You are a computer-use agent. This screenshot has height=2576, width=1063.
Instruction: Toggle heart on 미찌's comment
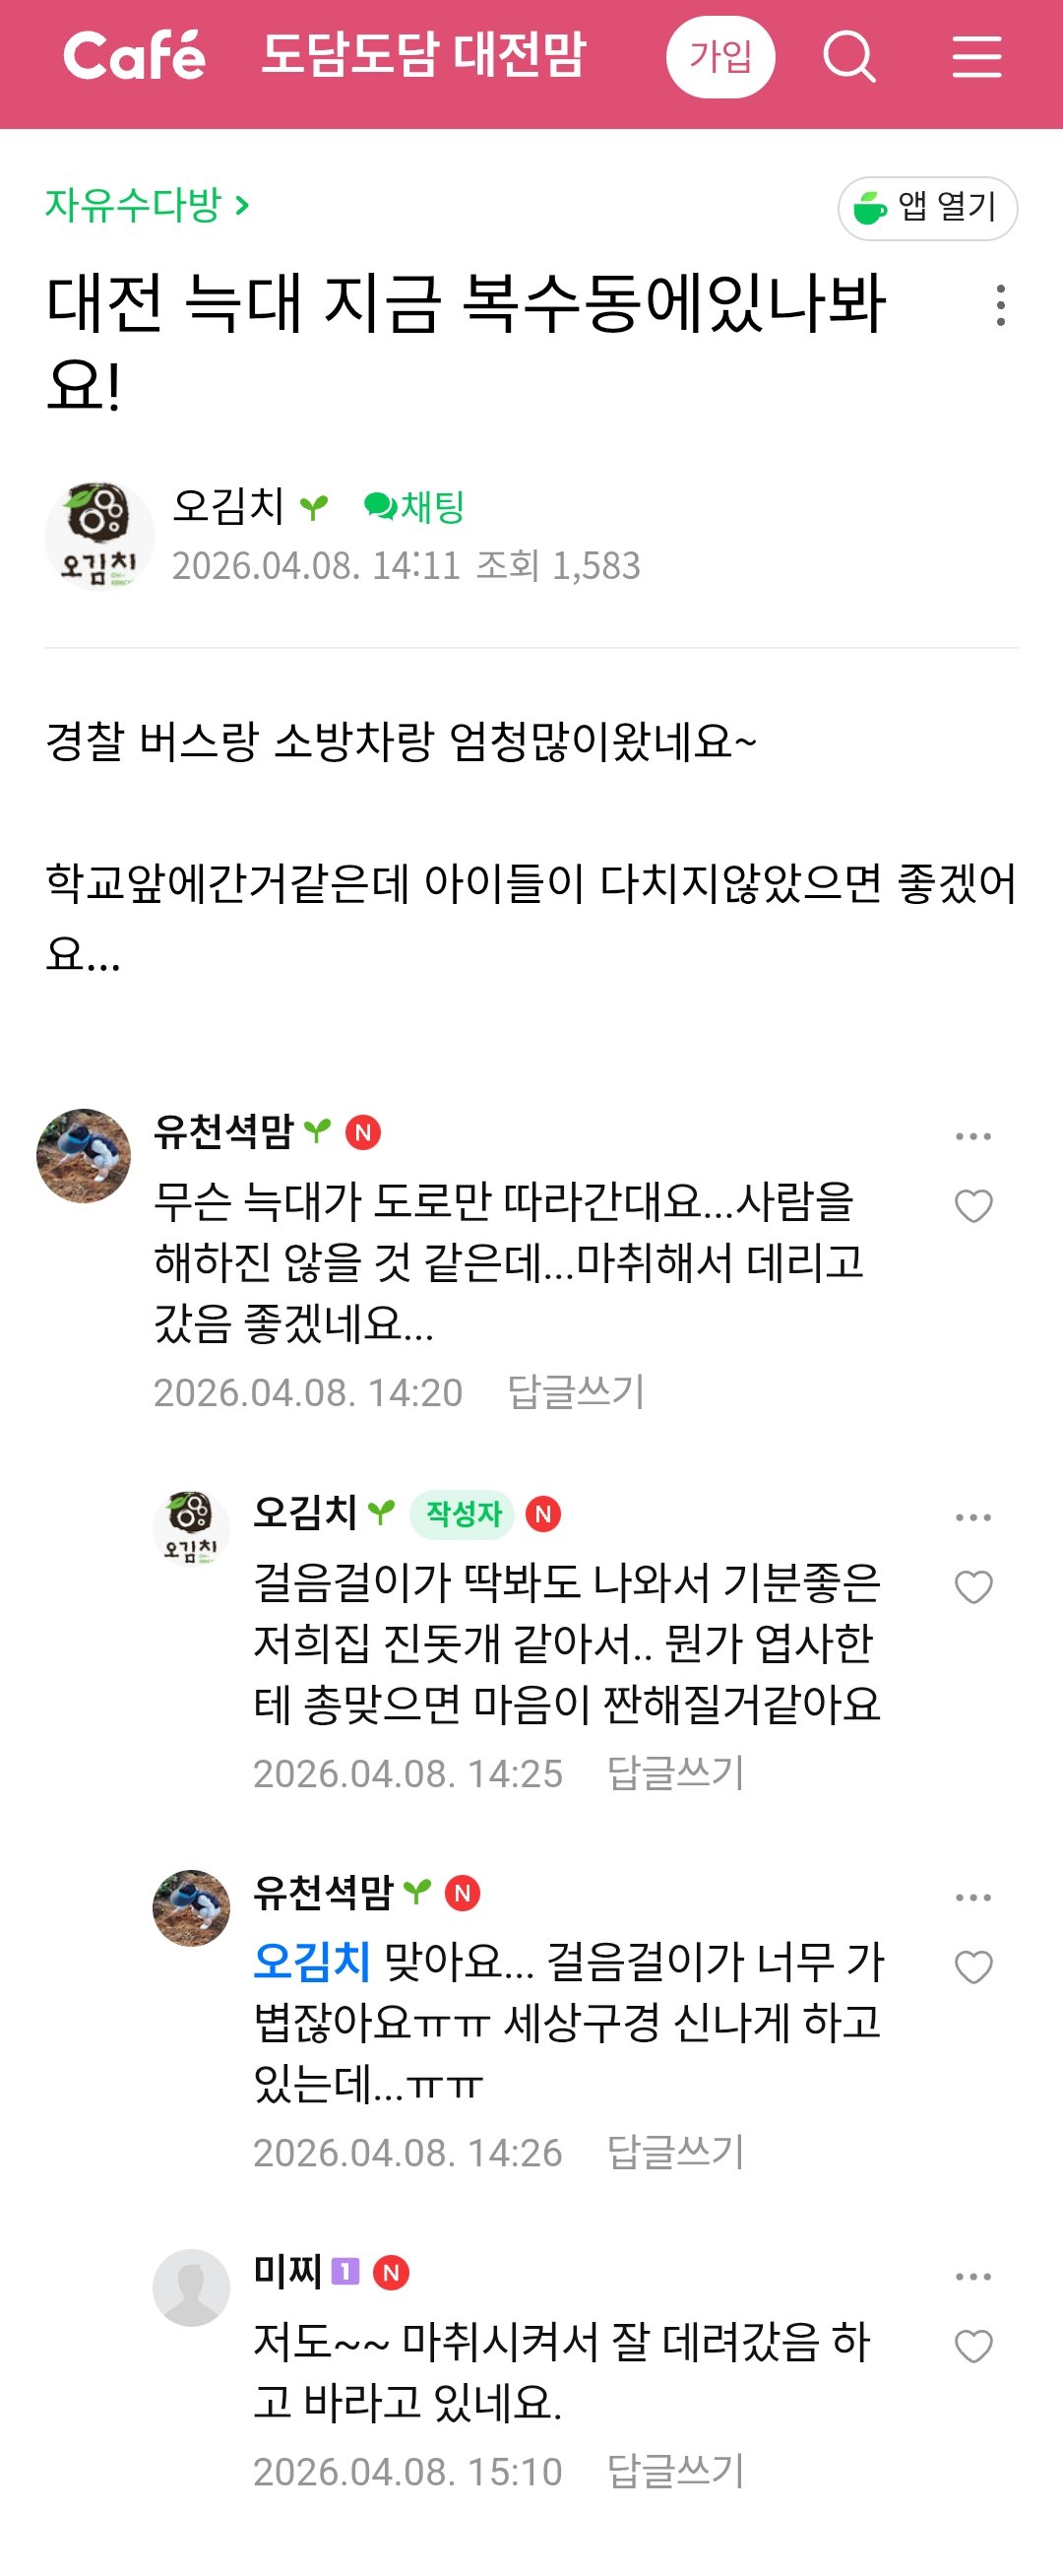coord(973,2346)
